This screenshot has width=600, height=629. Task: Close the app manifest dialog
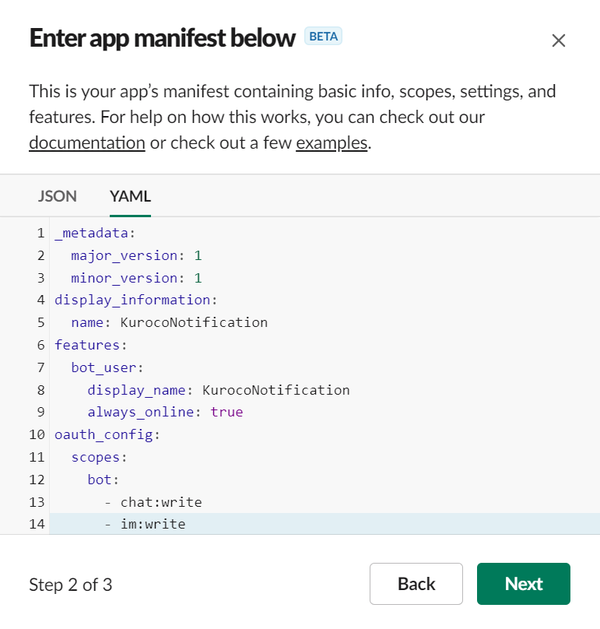[558, 41]
